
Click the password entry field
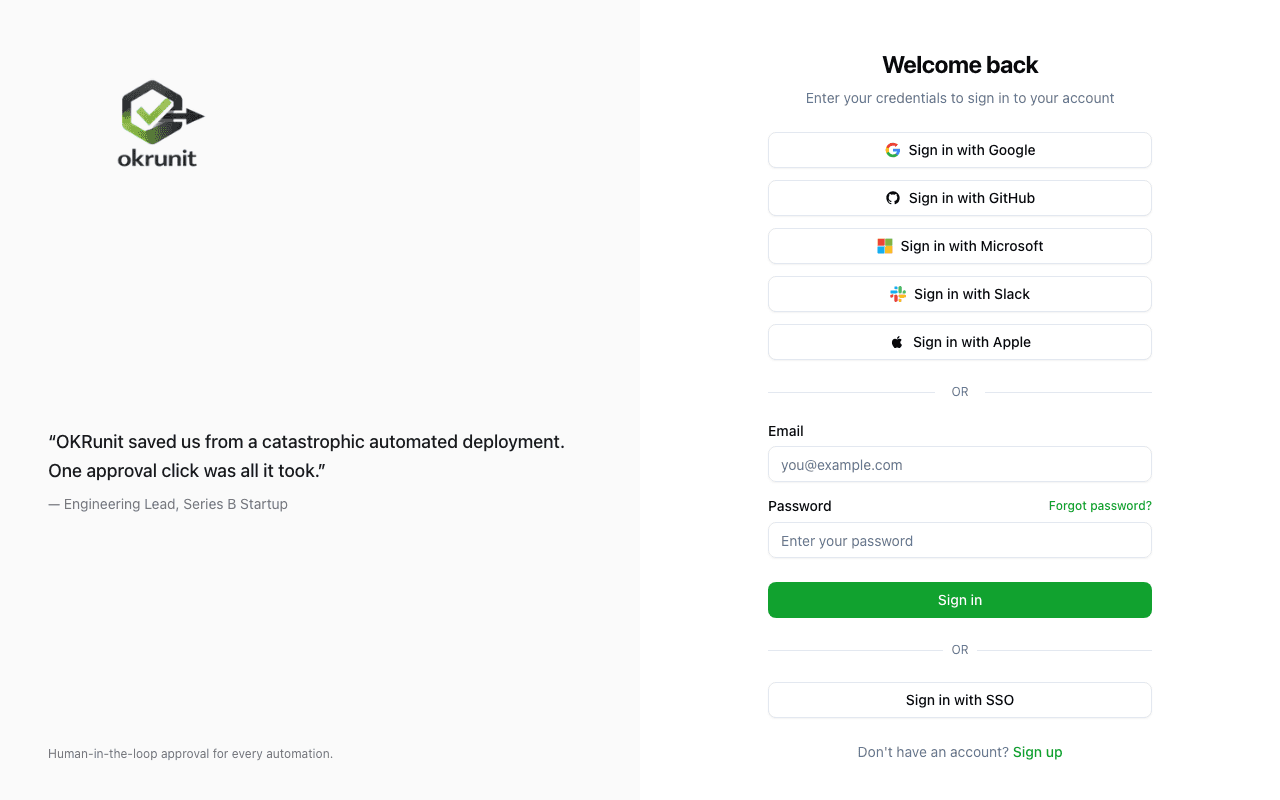[x=960, y=540]
